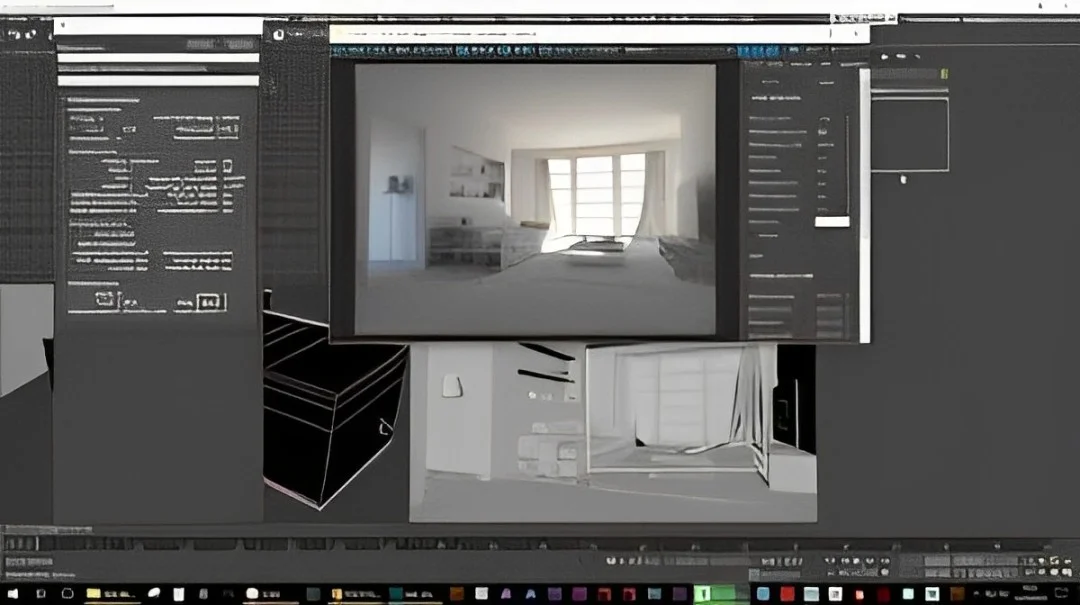Viewport: 1080px width, 605px height.
Task: Click the empty preview box in right panel
Action: (x=909, y=135)
